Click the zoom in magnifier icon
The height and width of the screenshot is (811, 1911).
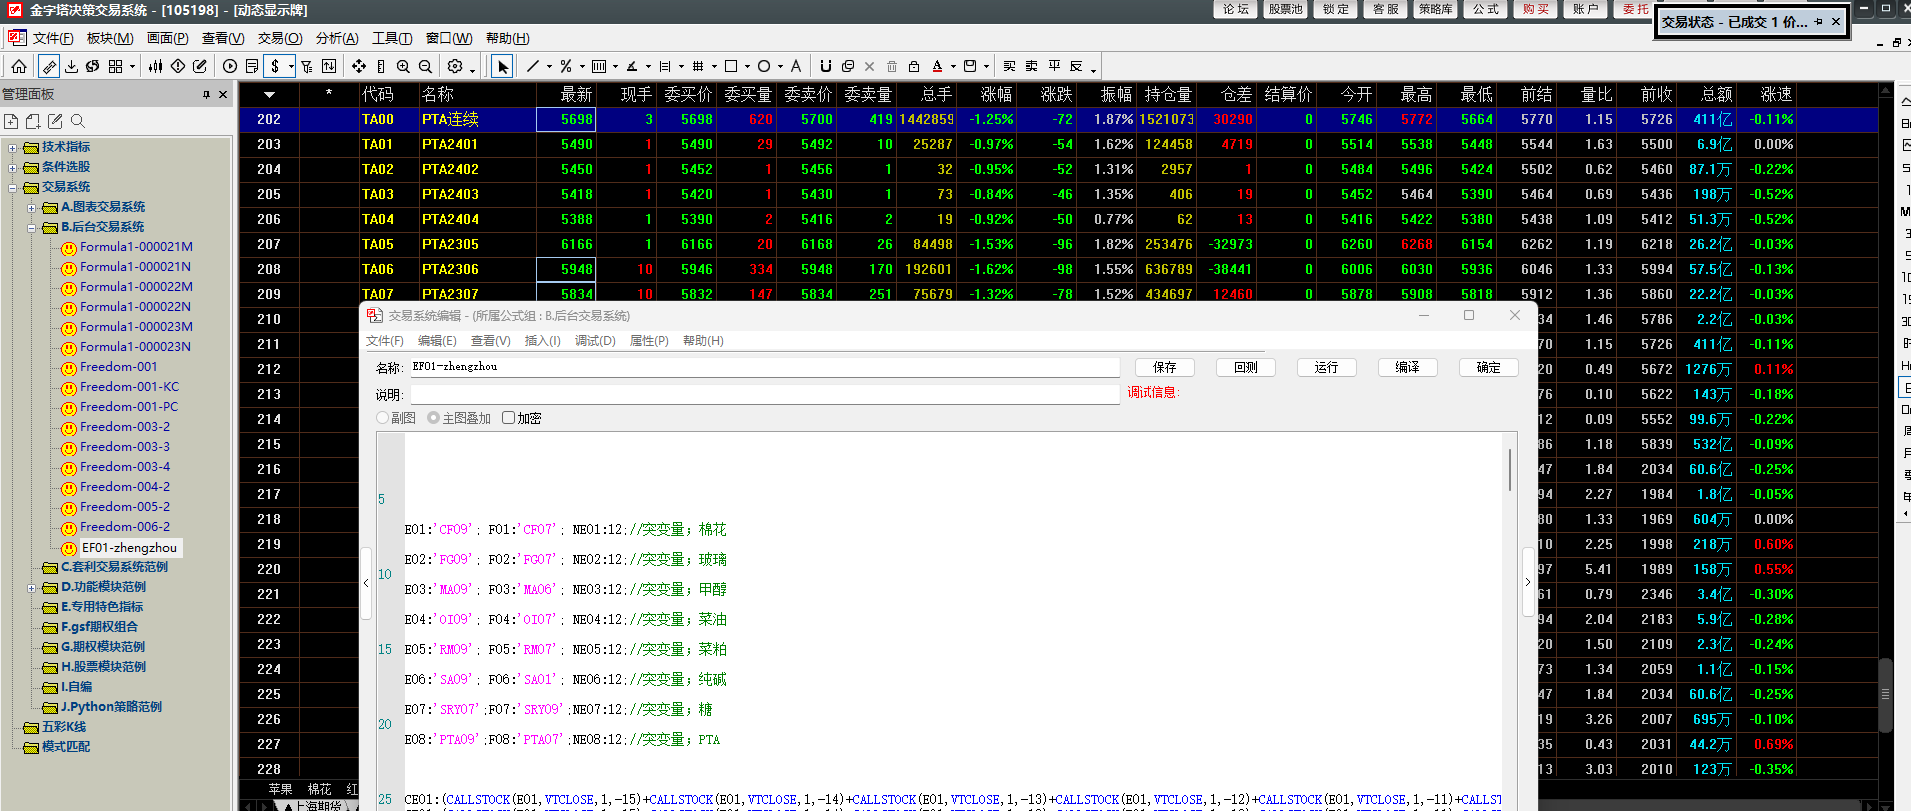[403, 66]
